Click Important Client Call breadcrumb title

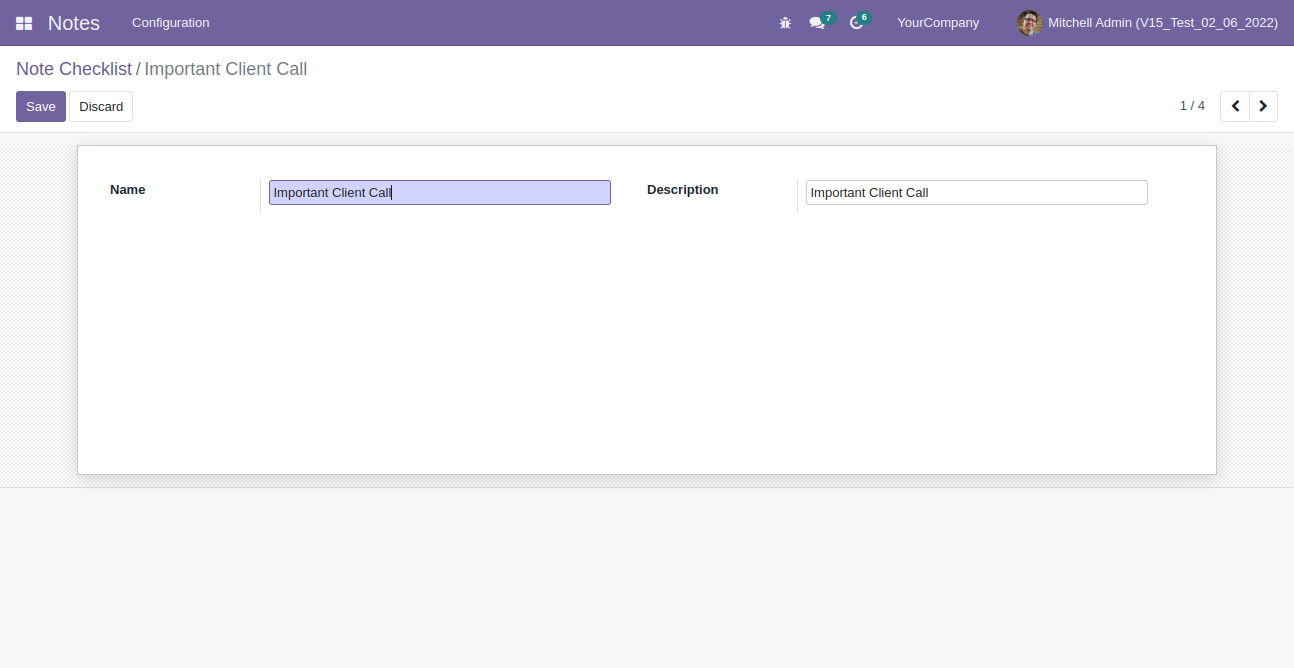[225, 69]
